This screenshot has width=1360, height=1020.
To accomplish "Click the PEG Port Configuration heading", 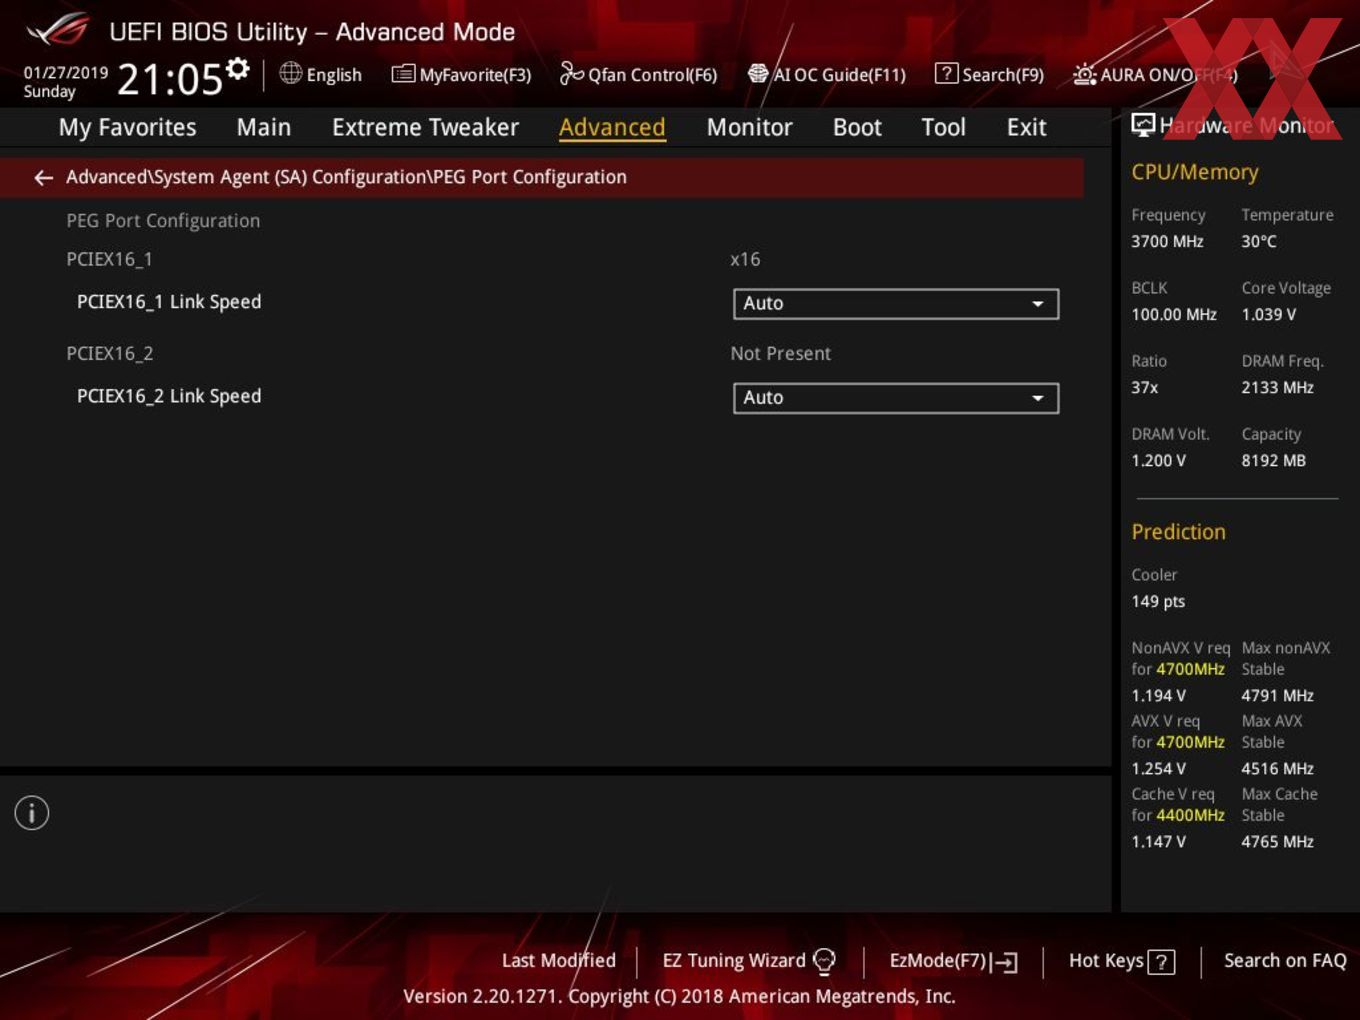I will pyautogui.click(x=163, y=221).
